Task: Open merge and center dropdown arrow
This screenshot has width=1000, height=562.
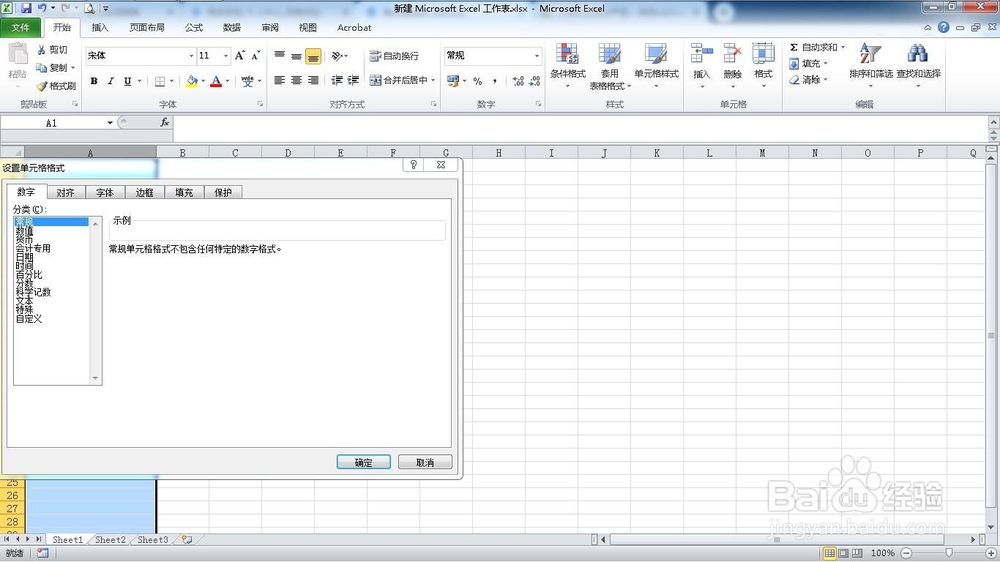Action: click(x=433, y=80)
